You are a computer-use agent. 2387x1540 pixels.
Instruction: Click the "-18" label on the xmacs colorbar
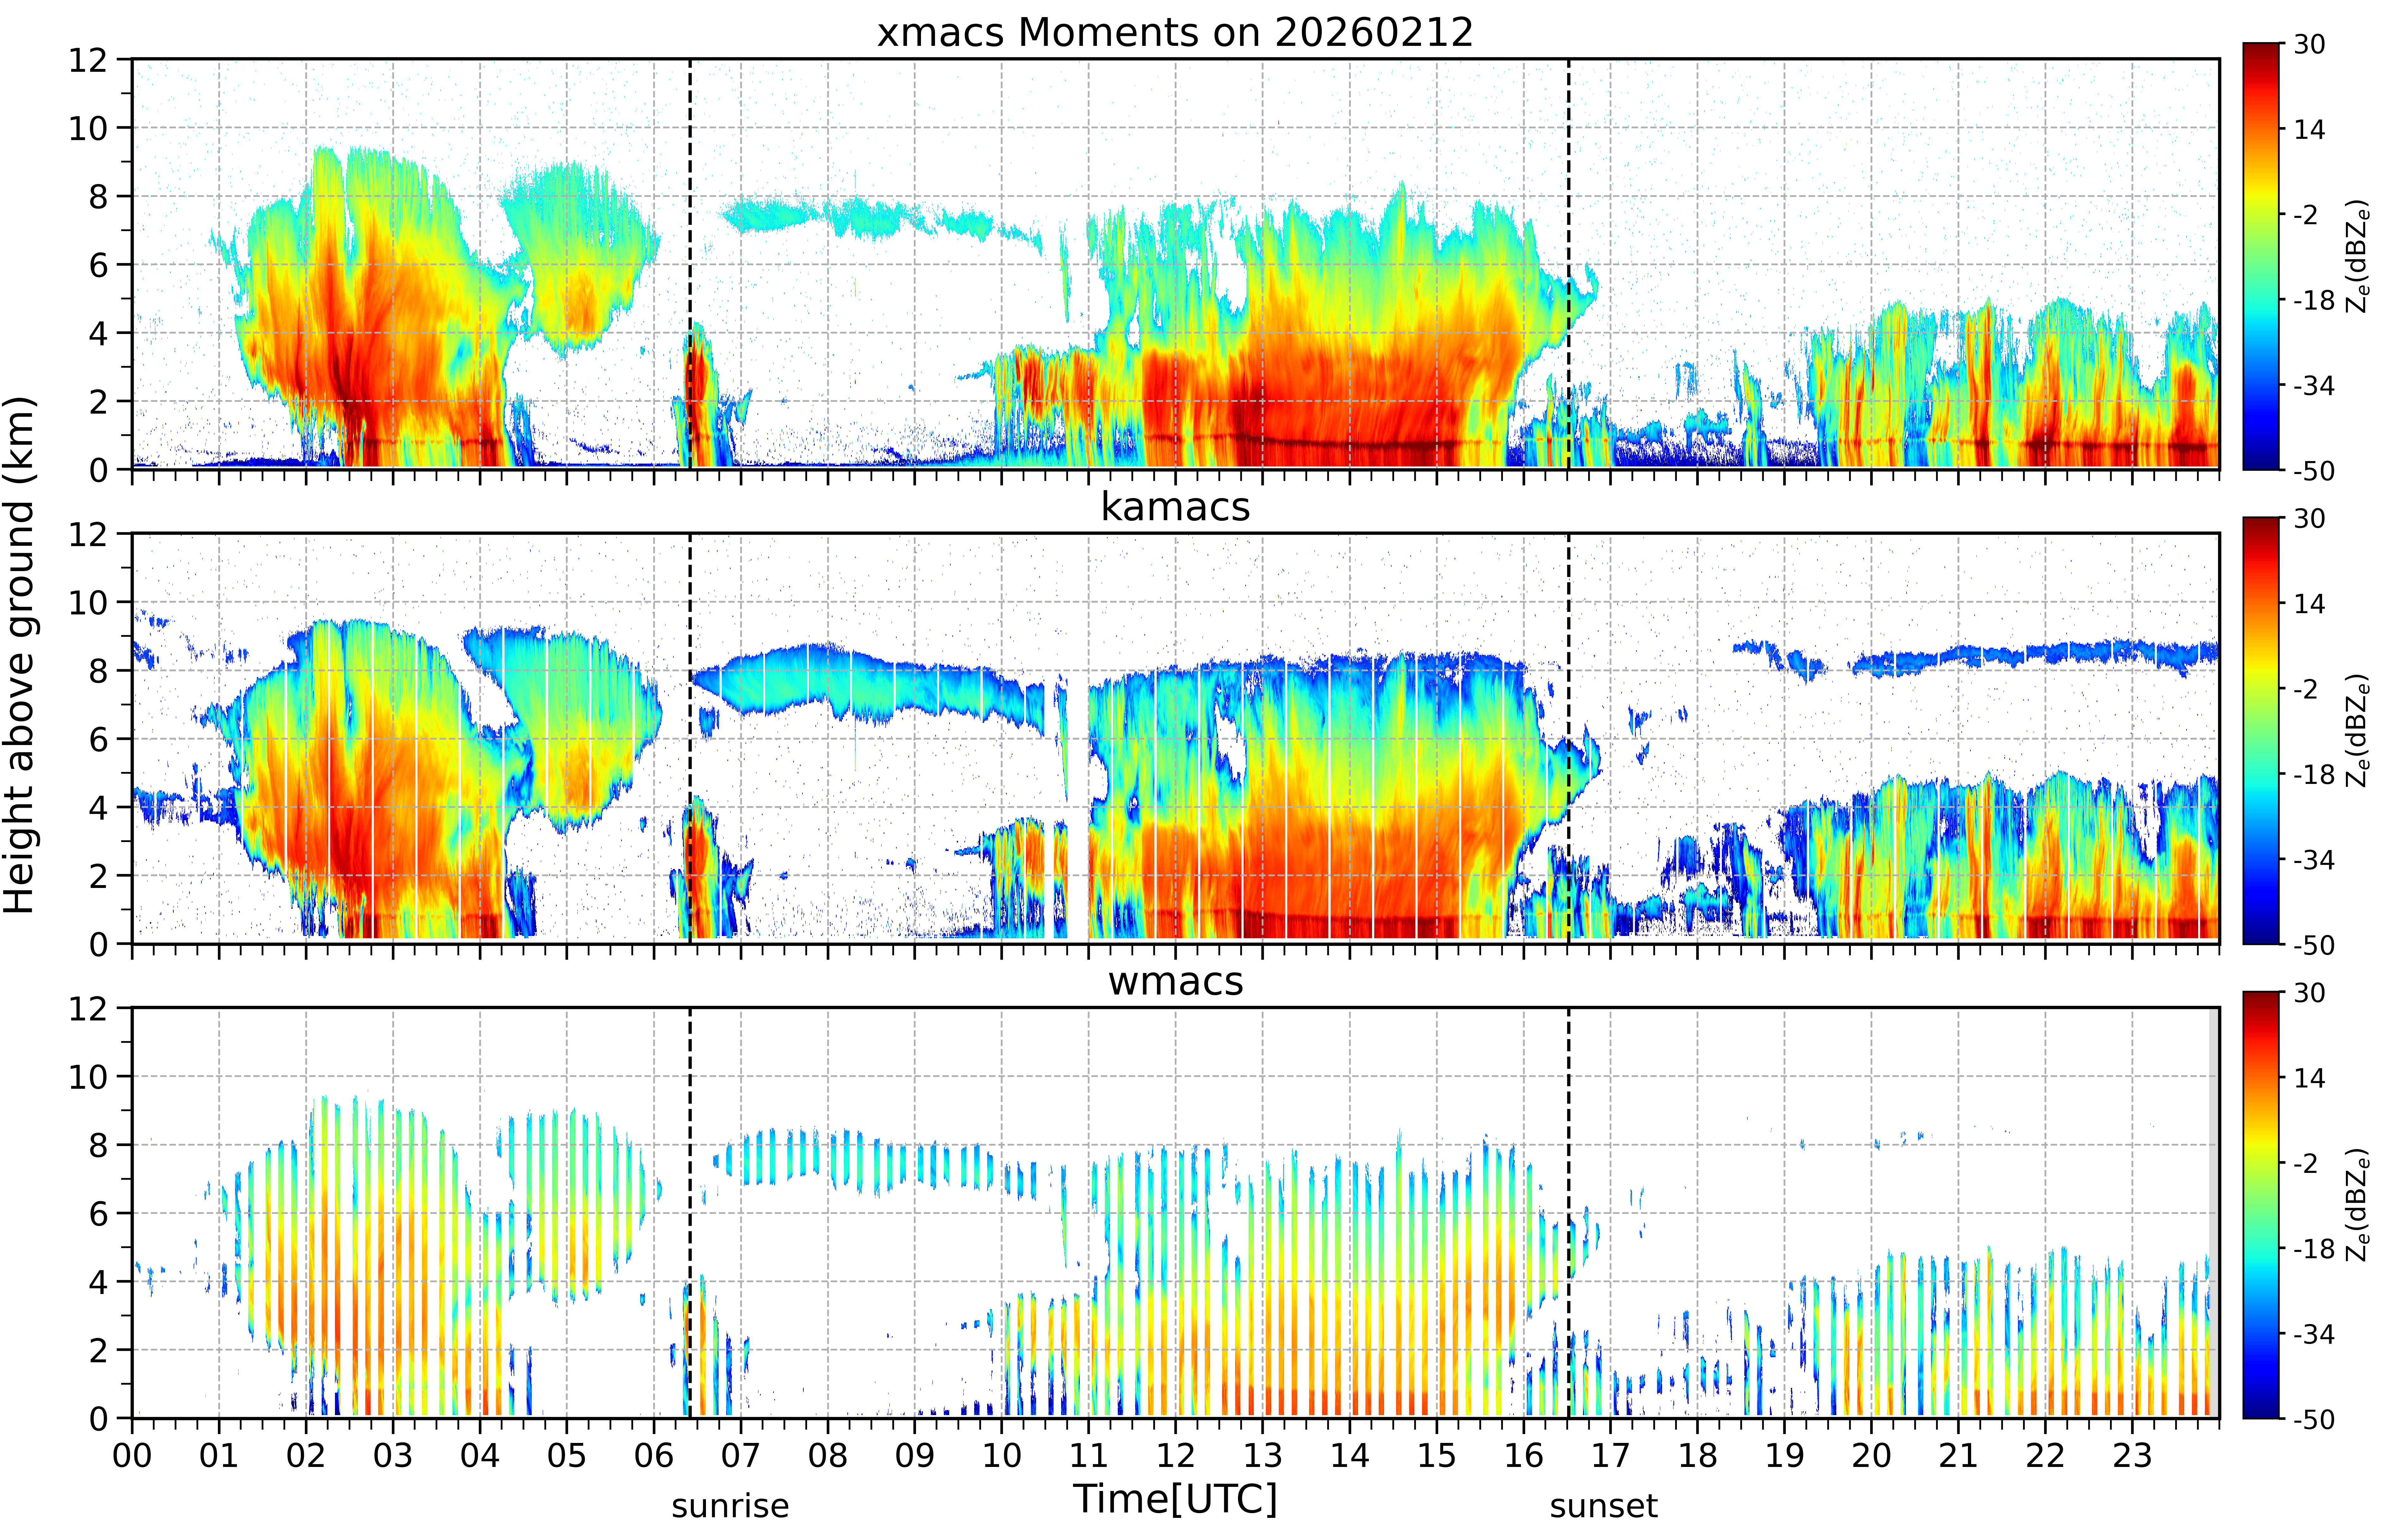(2314, 300)
